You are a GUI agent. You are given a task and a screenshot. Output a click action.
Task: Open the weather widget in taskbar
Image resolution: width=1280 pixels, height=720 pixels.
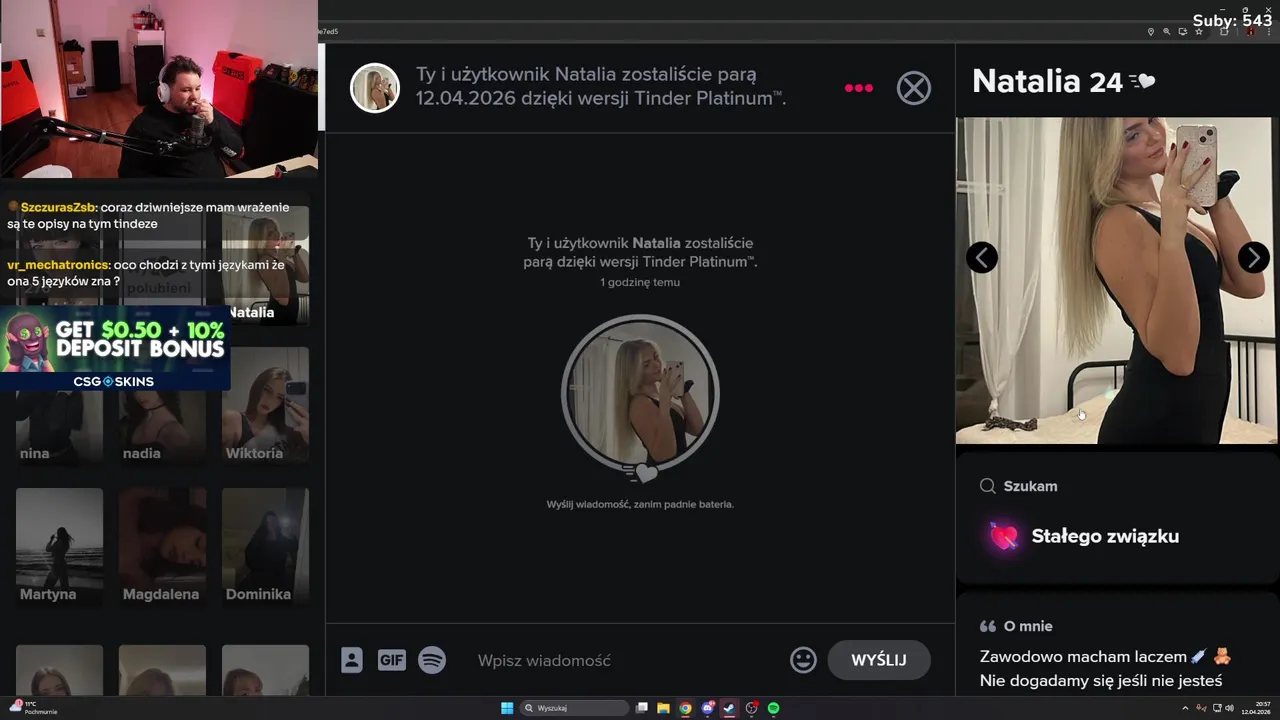click(x=32, y=708)
